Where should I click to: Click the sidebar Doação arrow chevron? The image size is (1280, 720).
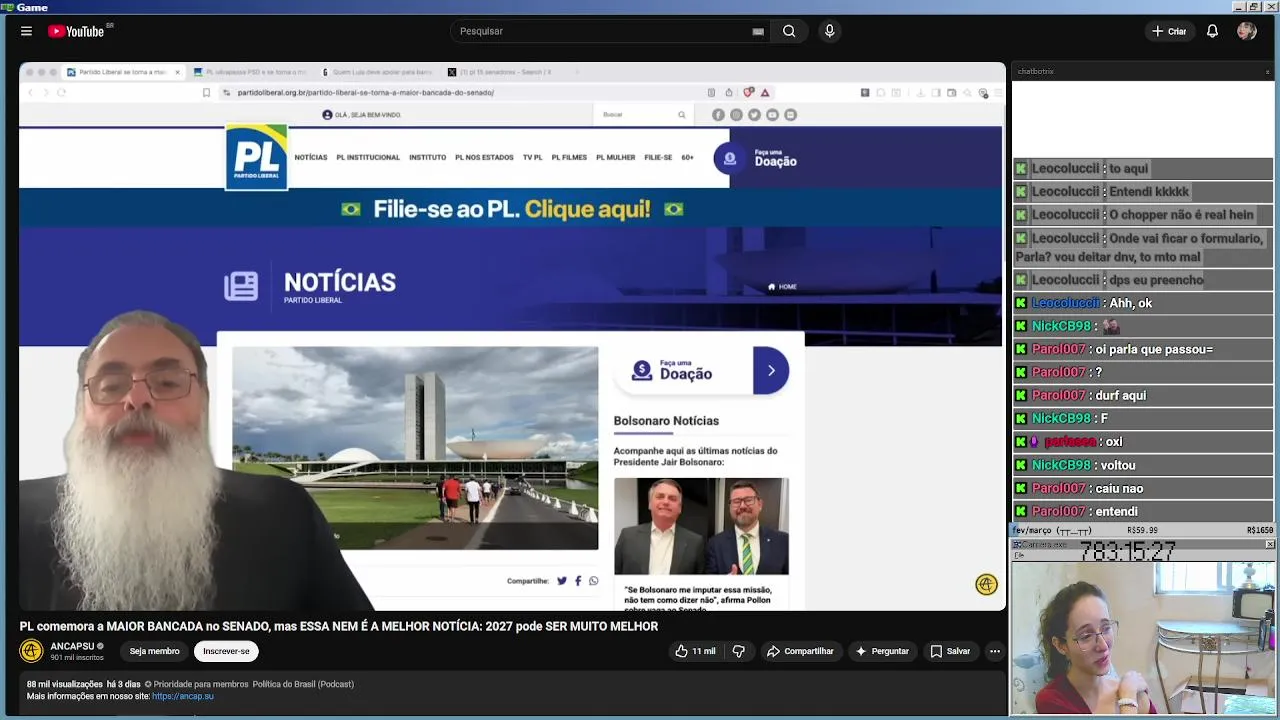771,370
